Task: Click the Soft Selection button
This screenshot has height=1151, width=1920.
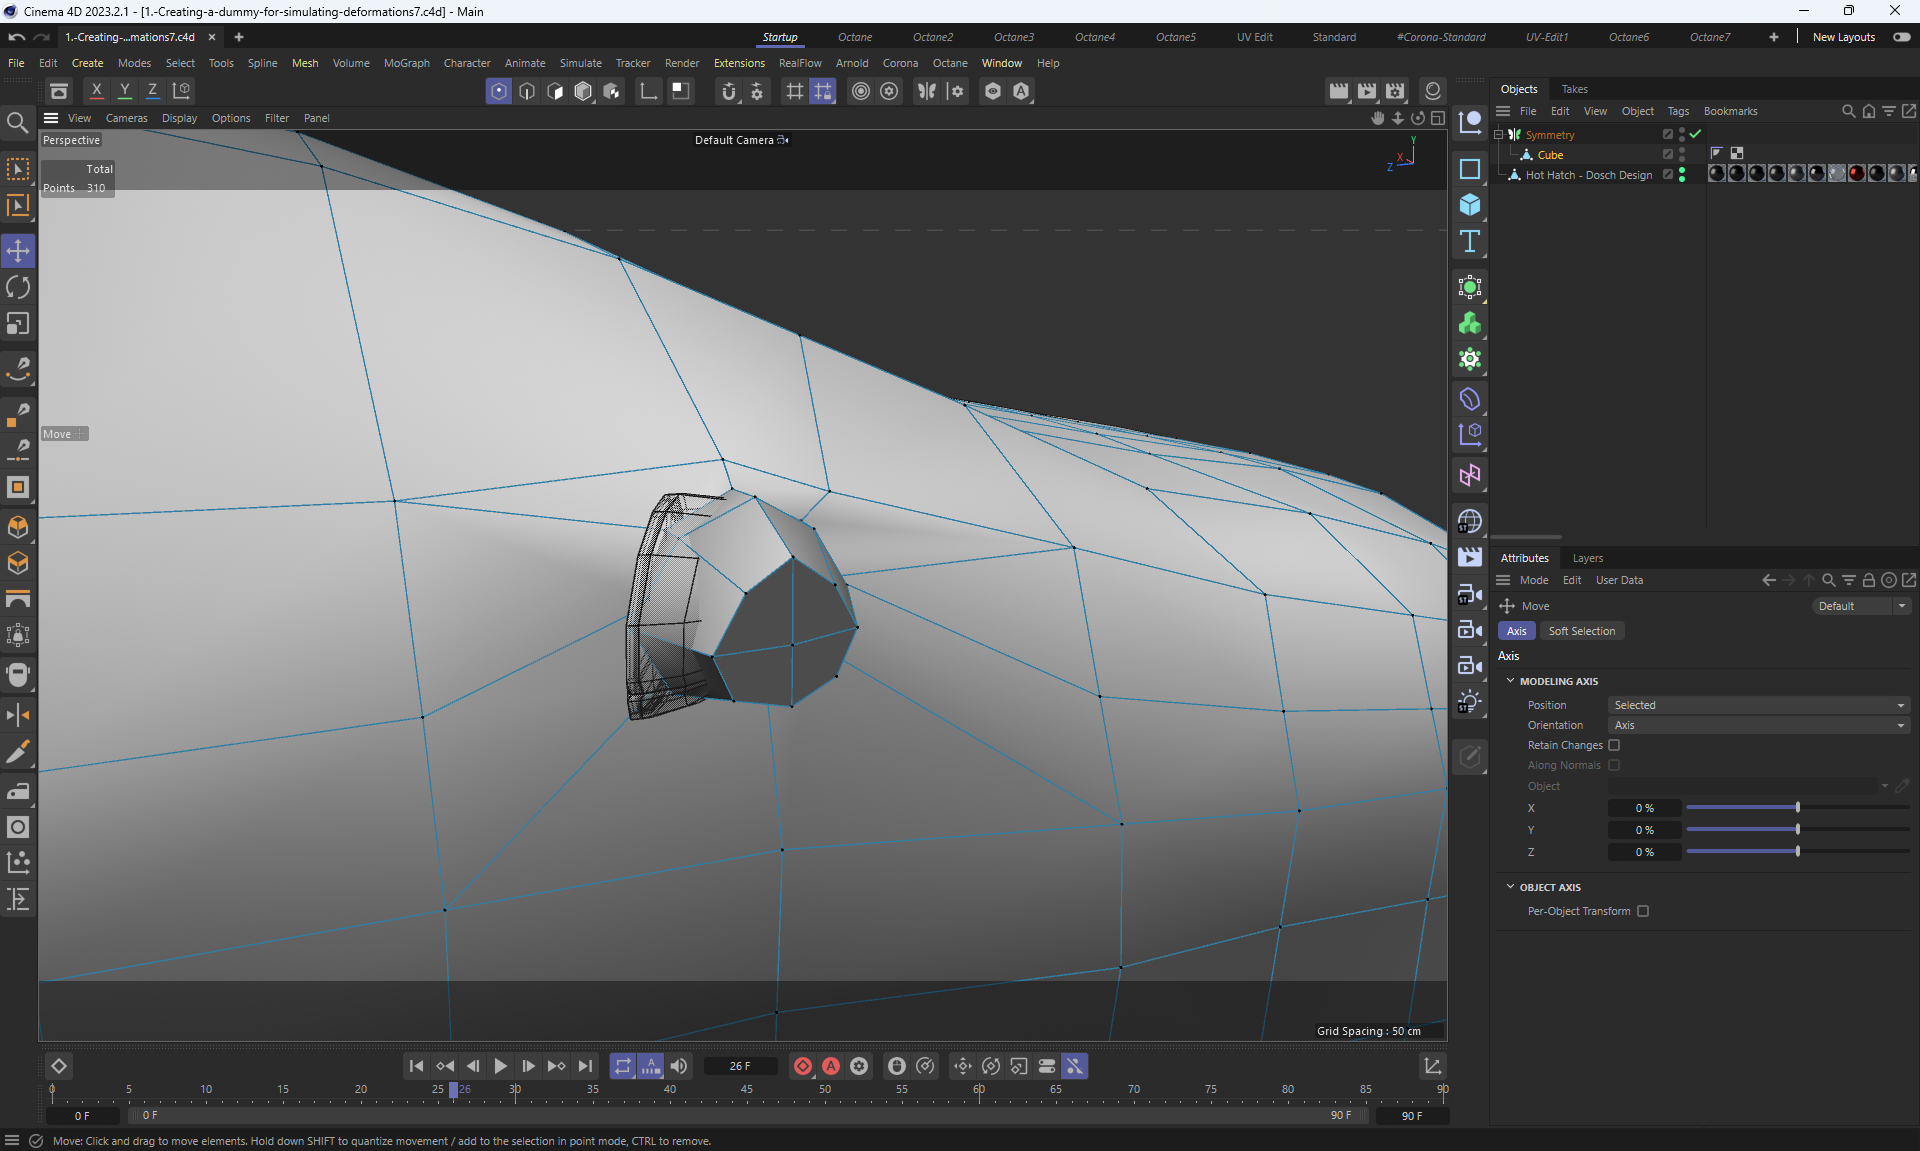Action: [x=1581, y=631]
